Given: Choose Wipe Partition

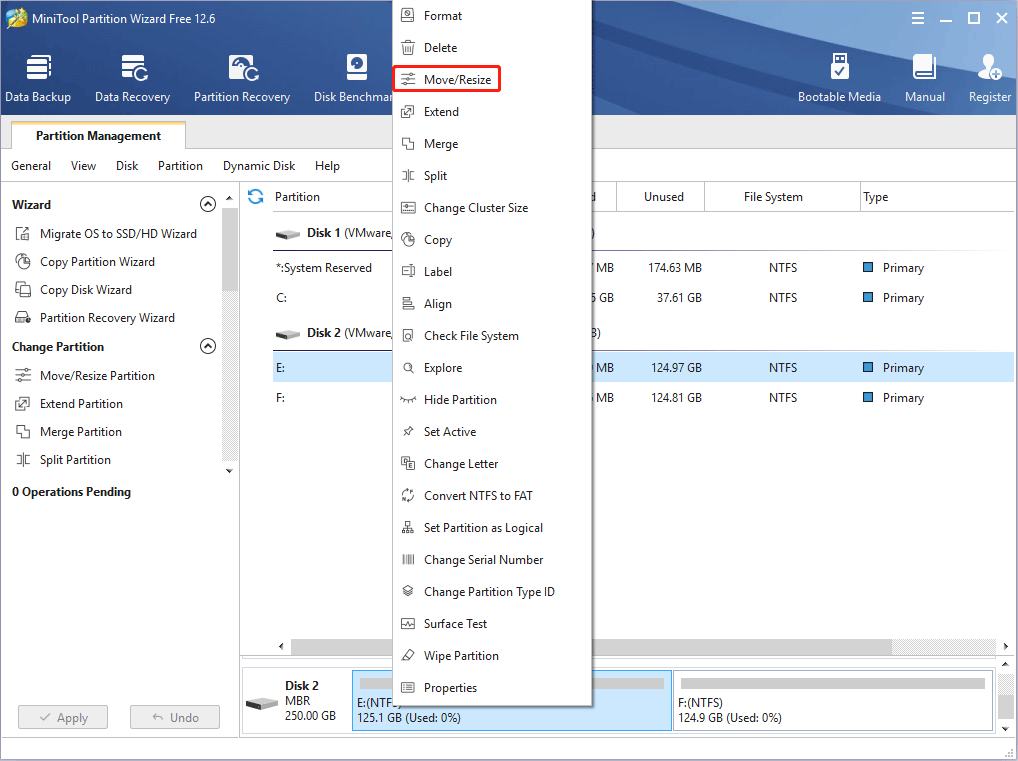Looking at the screenshot, I should point(492,656).
